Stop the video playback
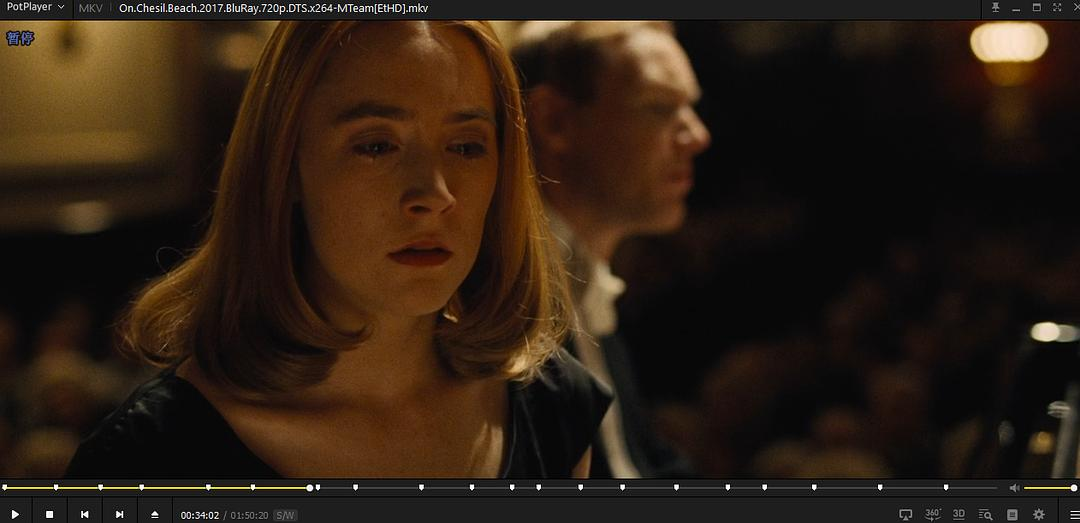 pos(49,514)
